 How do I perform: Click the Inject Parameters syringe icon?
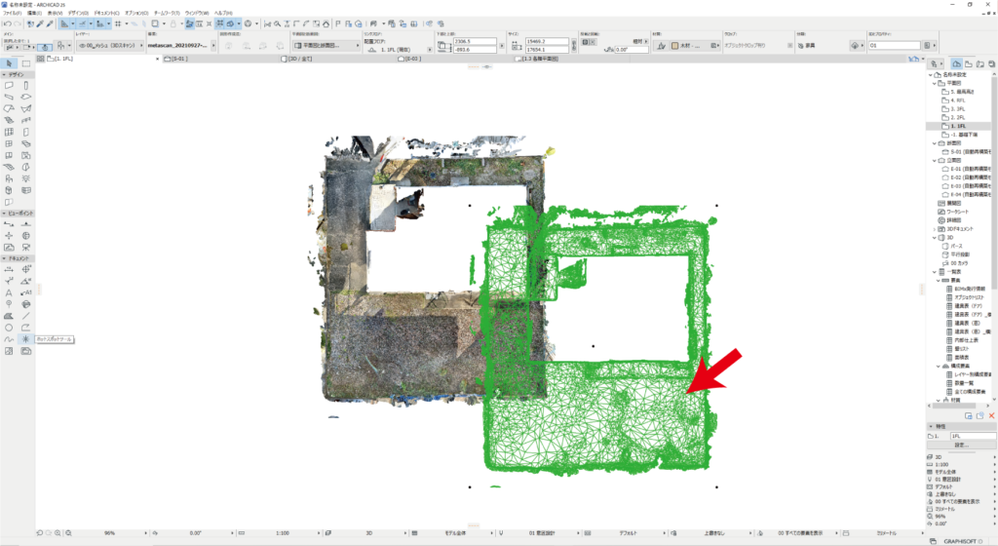[50, 24]
